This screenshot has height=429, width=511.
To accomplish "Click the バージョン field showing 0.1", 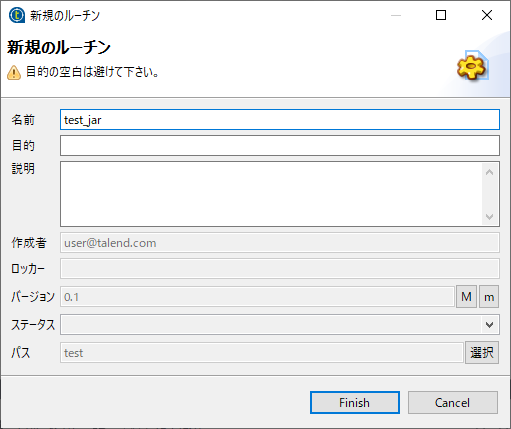I will [257, 297].
